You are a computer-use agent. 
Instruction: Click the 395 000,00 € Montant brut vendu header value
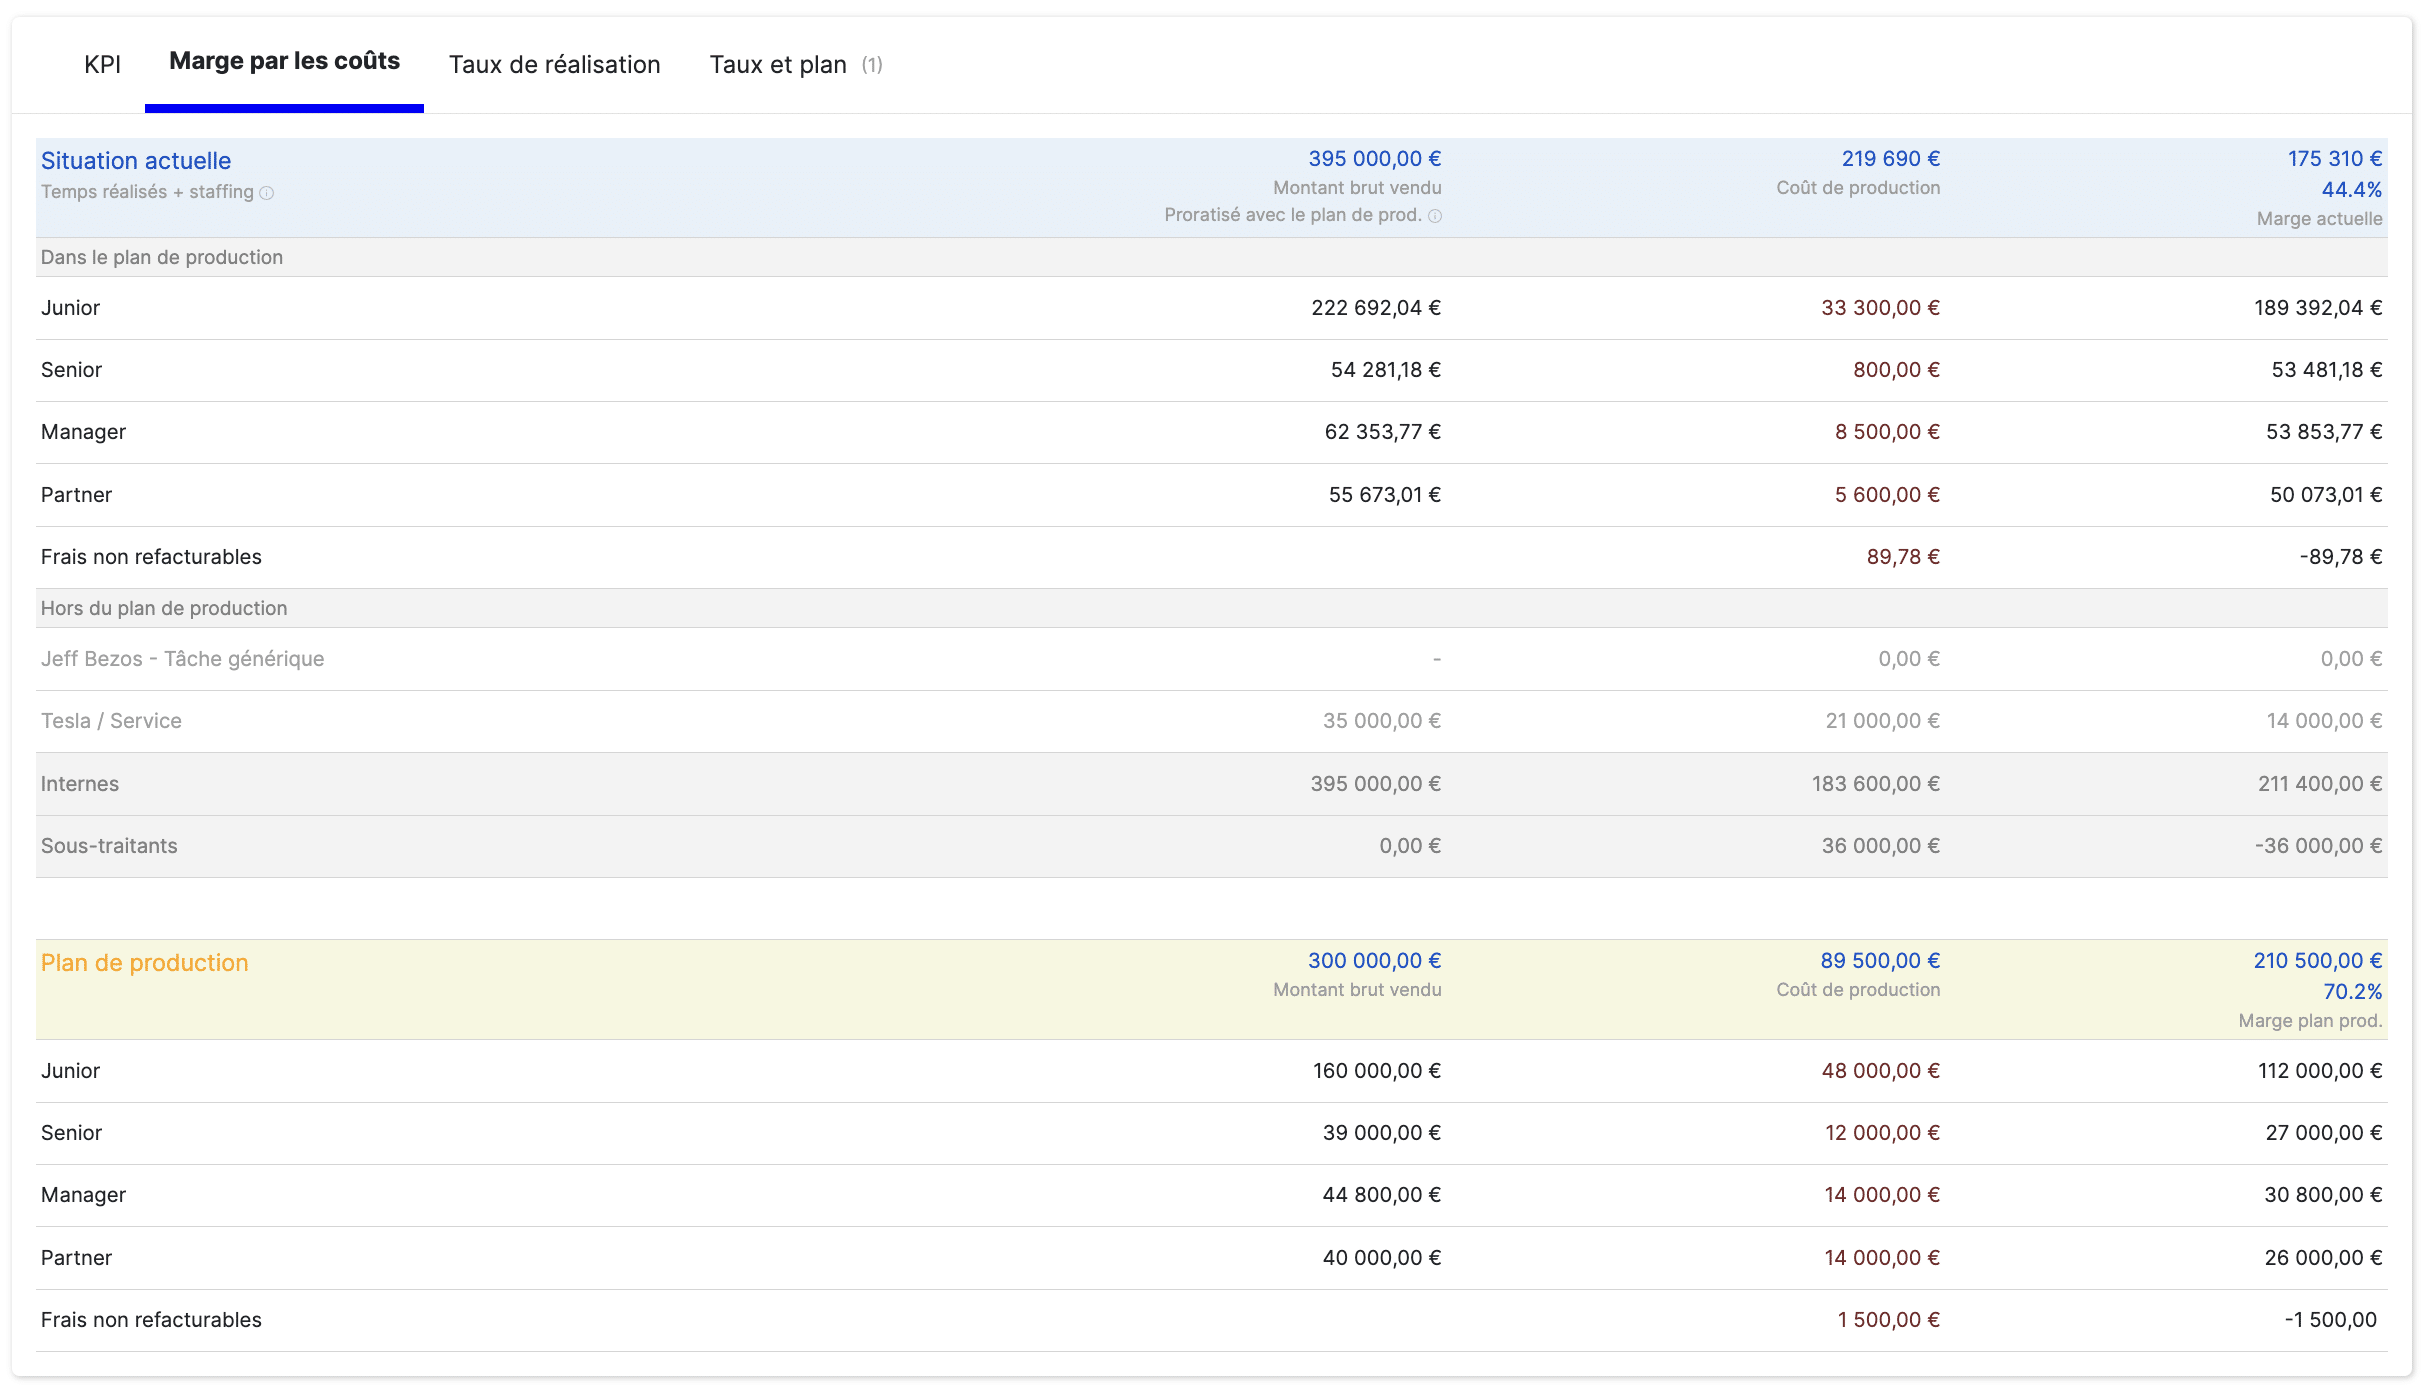pos(1374,159)
